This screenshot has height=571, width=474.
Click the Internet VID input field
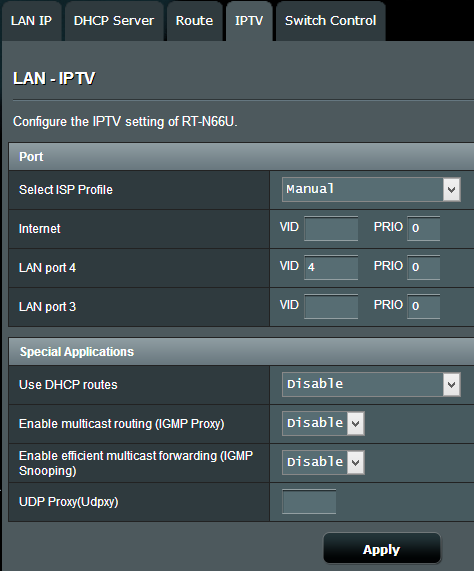tap(331, 228)
